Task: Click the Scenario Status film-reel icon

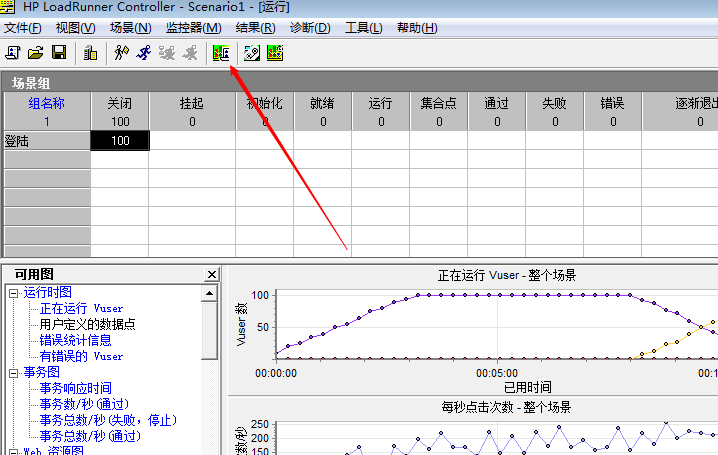Action: pyautogui.click(x=252, y=53)
